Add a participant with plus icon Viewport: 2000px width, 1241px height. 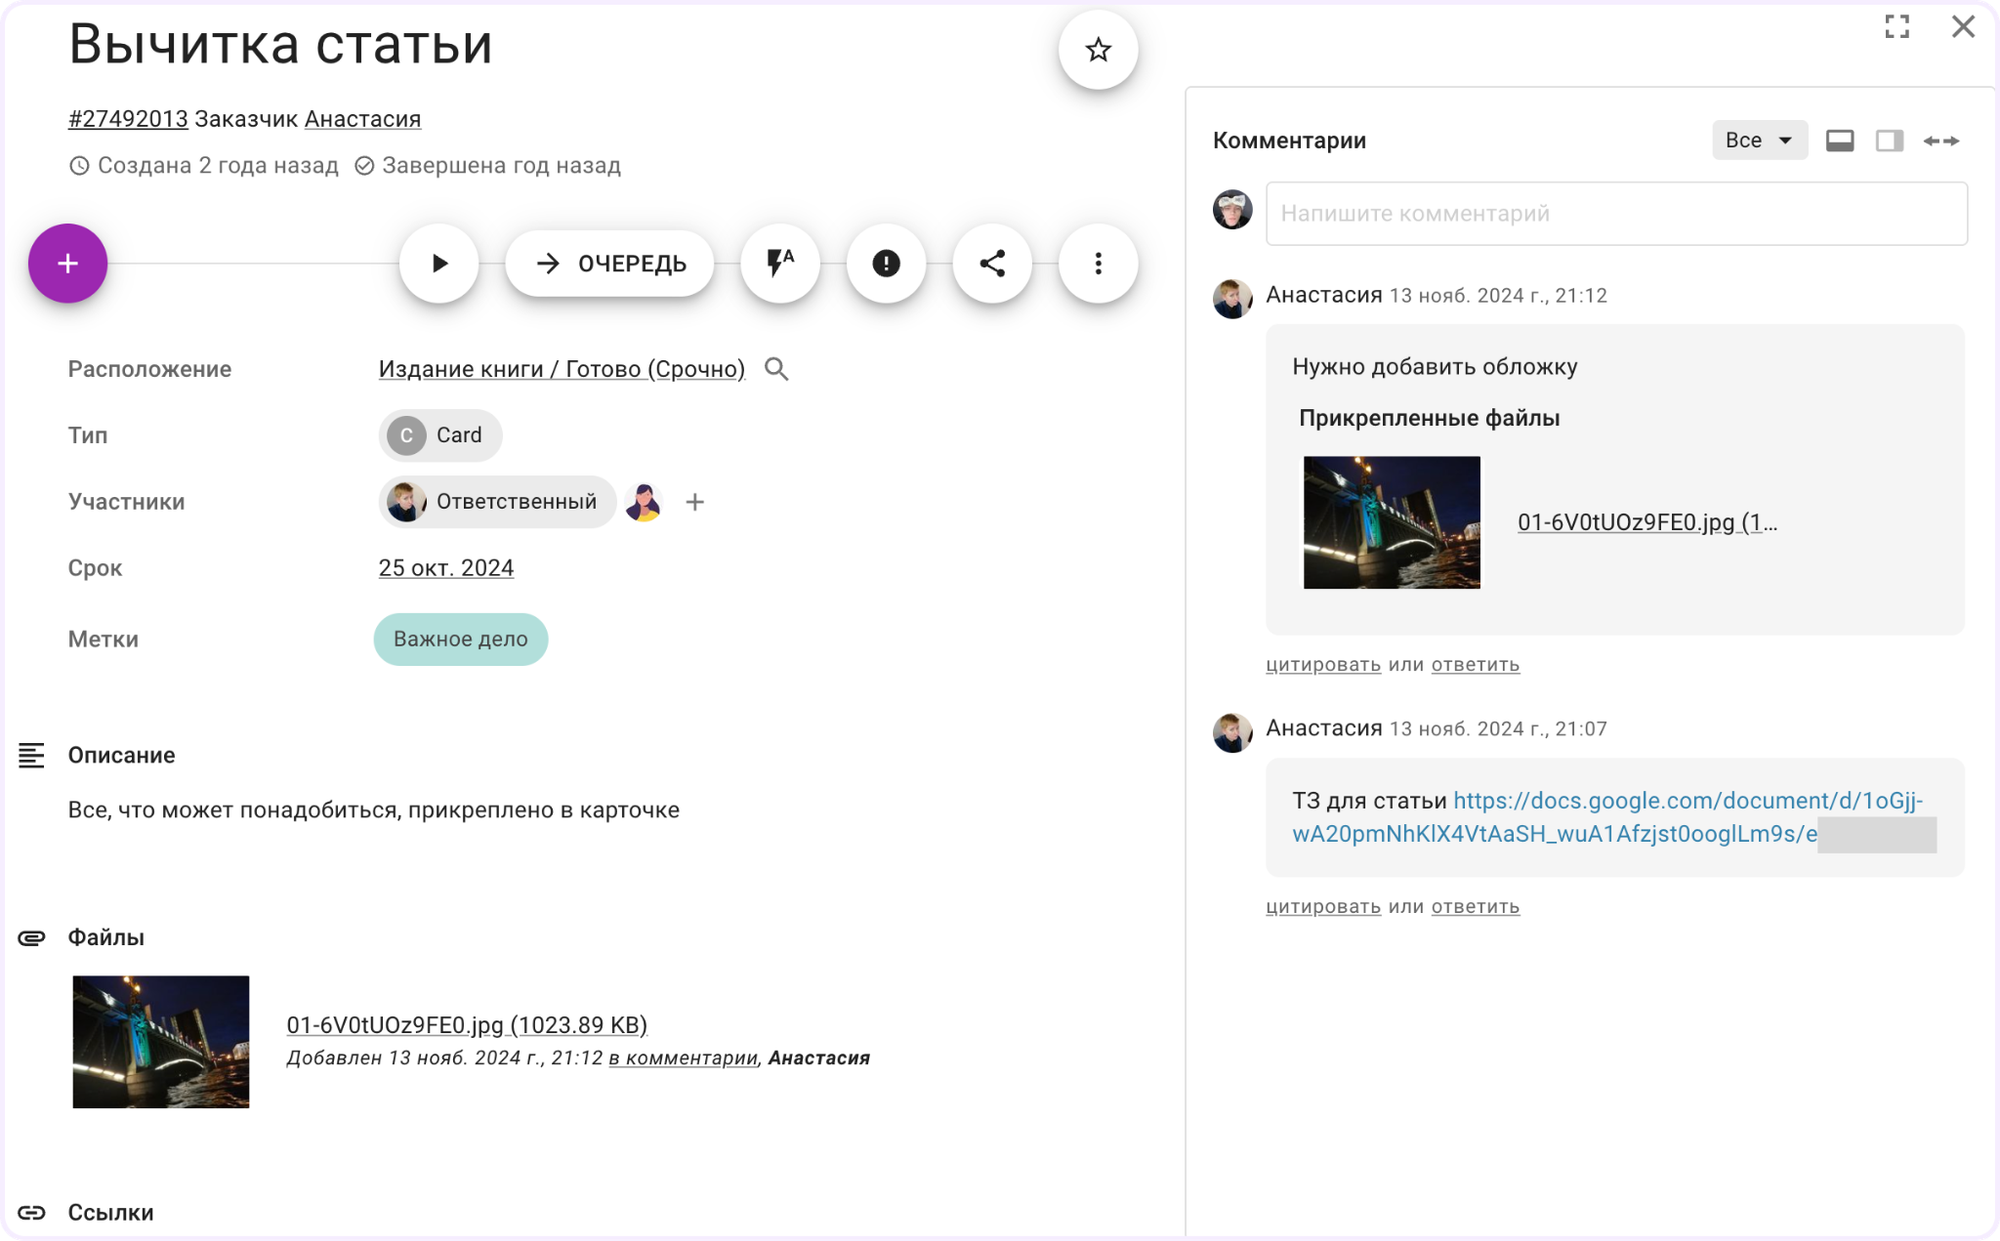pos(695,502)
